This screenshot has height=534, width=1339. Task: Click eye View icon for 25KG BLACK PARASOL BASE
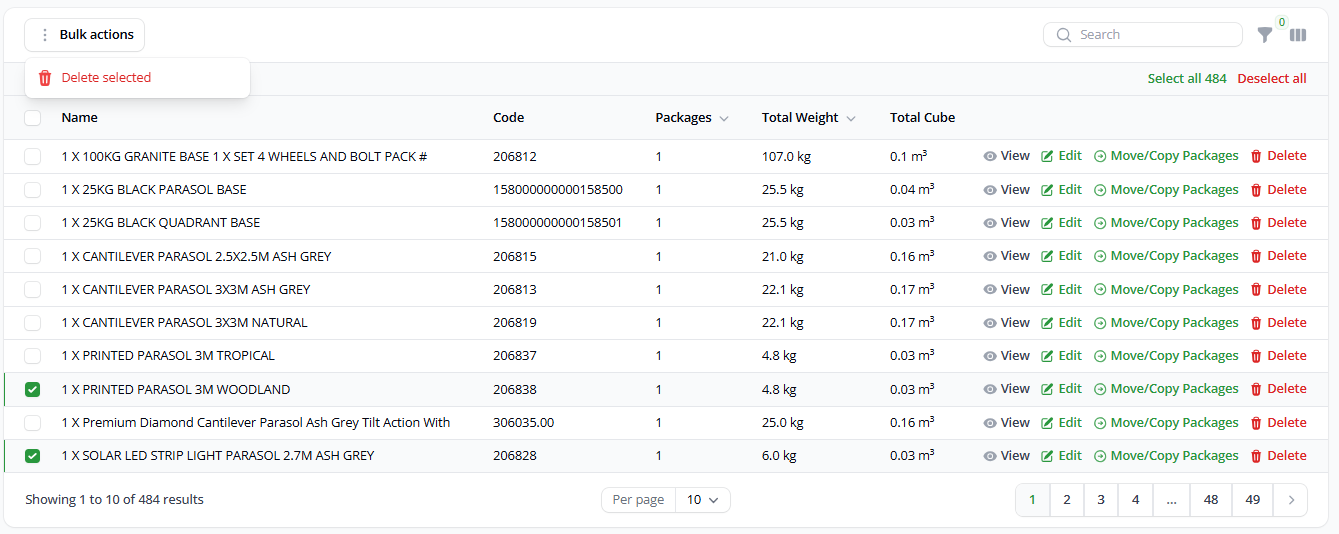tap(990, 190)
